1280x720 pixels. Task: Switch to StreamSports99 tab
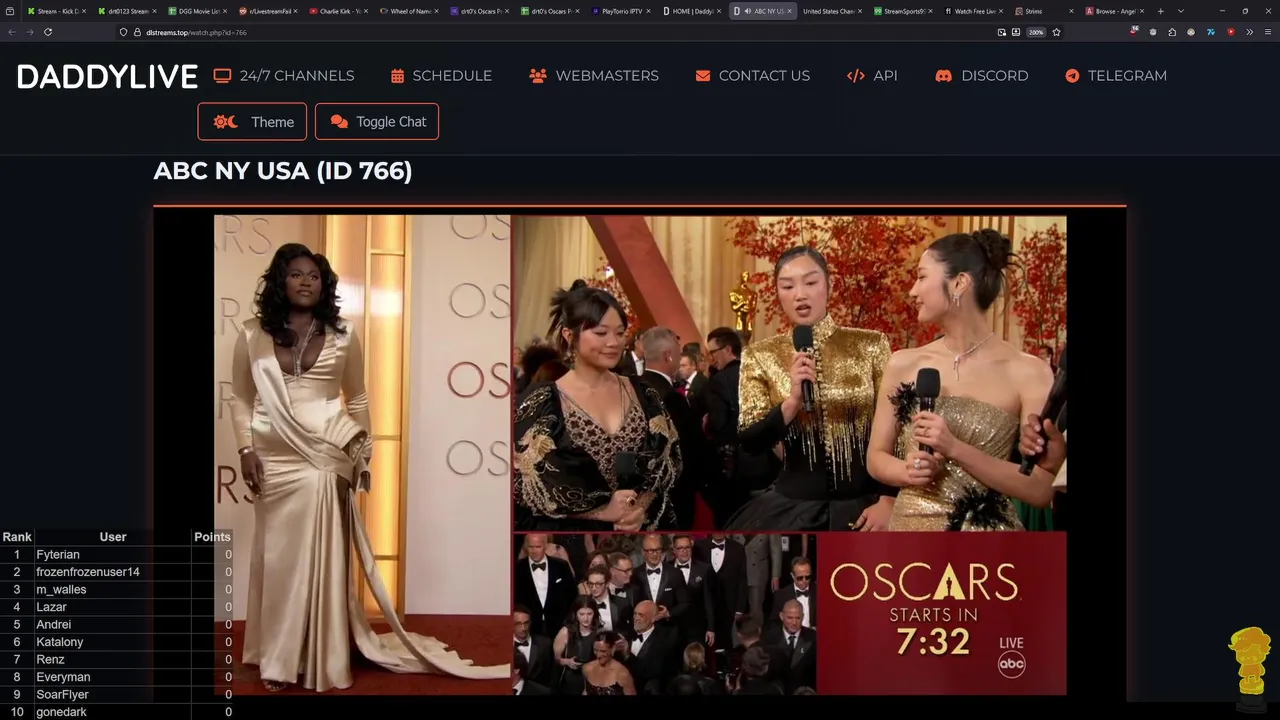point(905,11)
